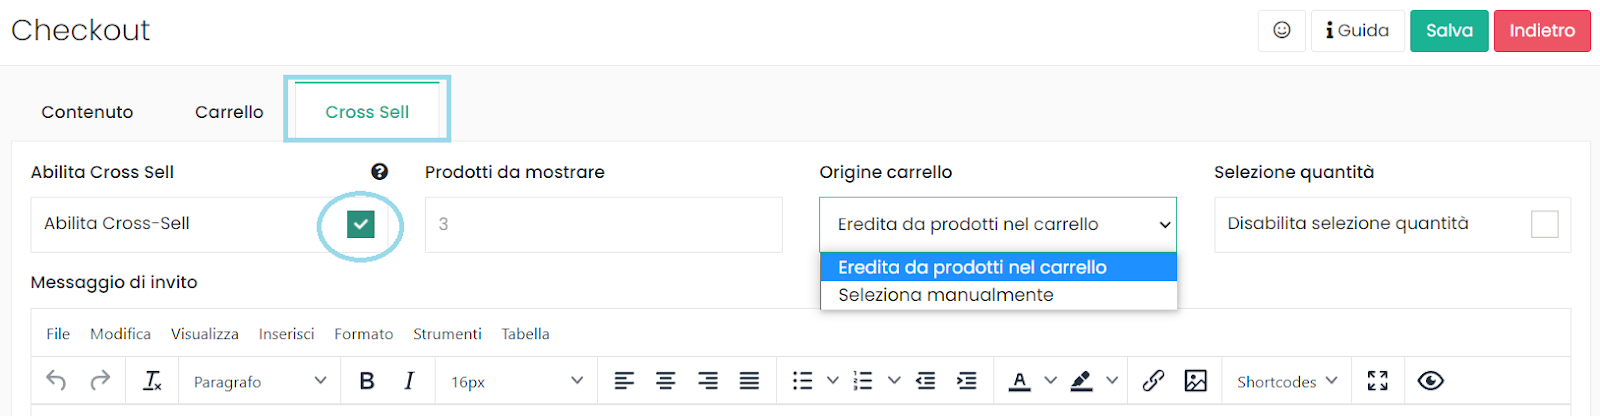1600x416 pixels.
Task: Enter fullscreen editor mode
Action: (x=1378, y=381)
